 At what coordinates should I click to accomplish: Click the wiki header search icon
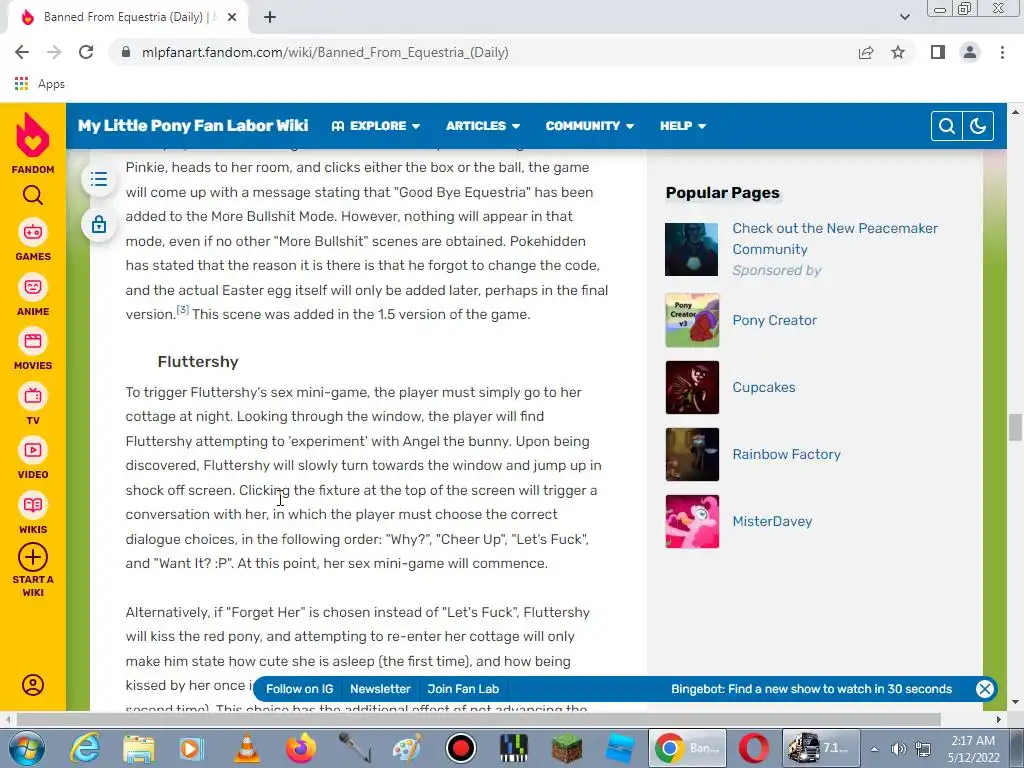coord(947,126)
